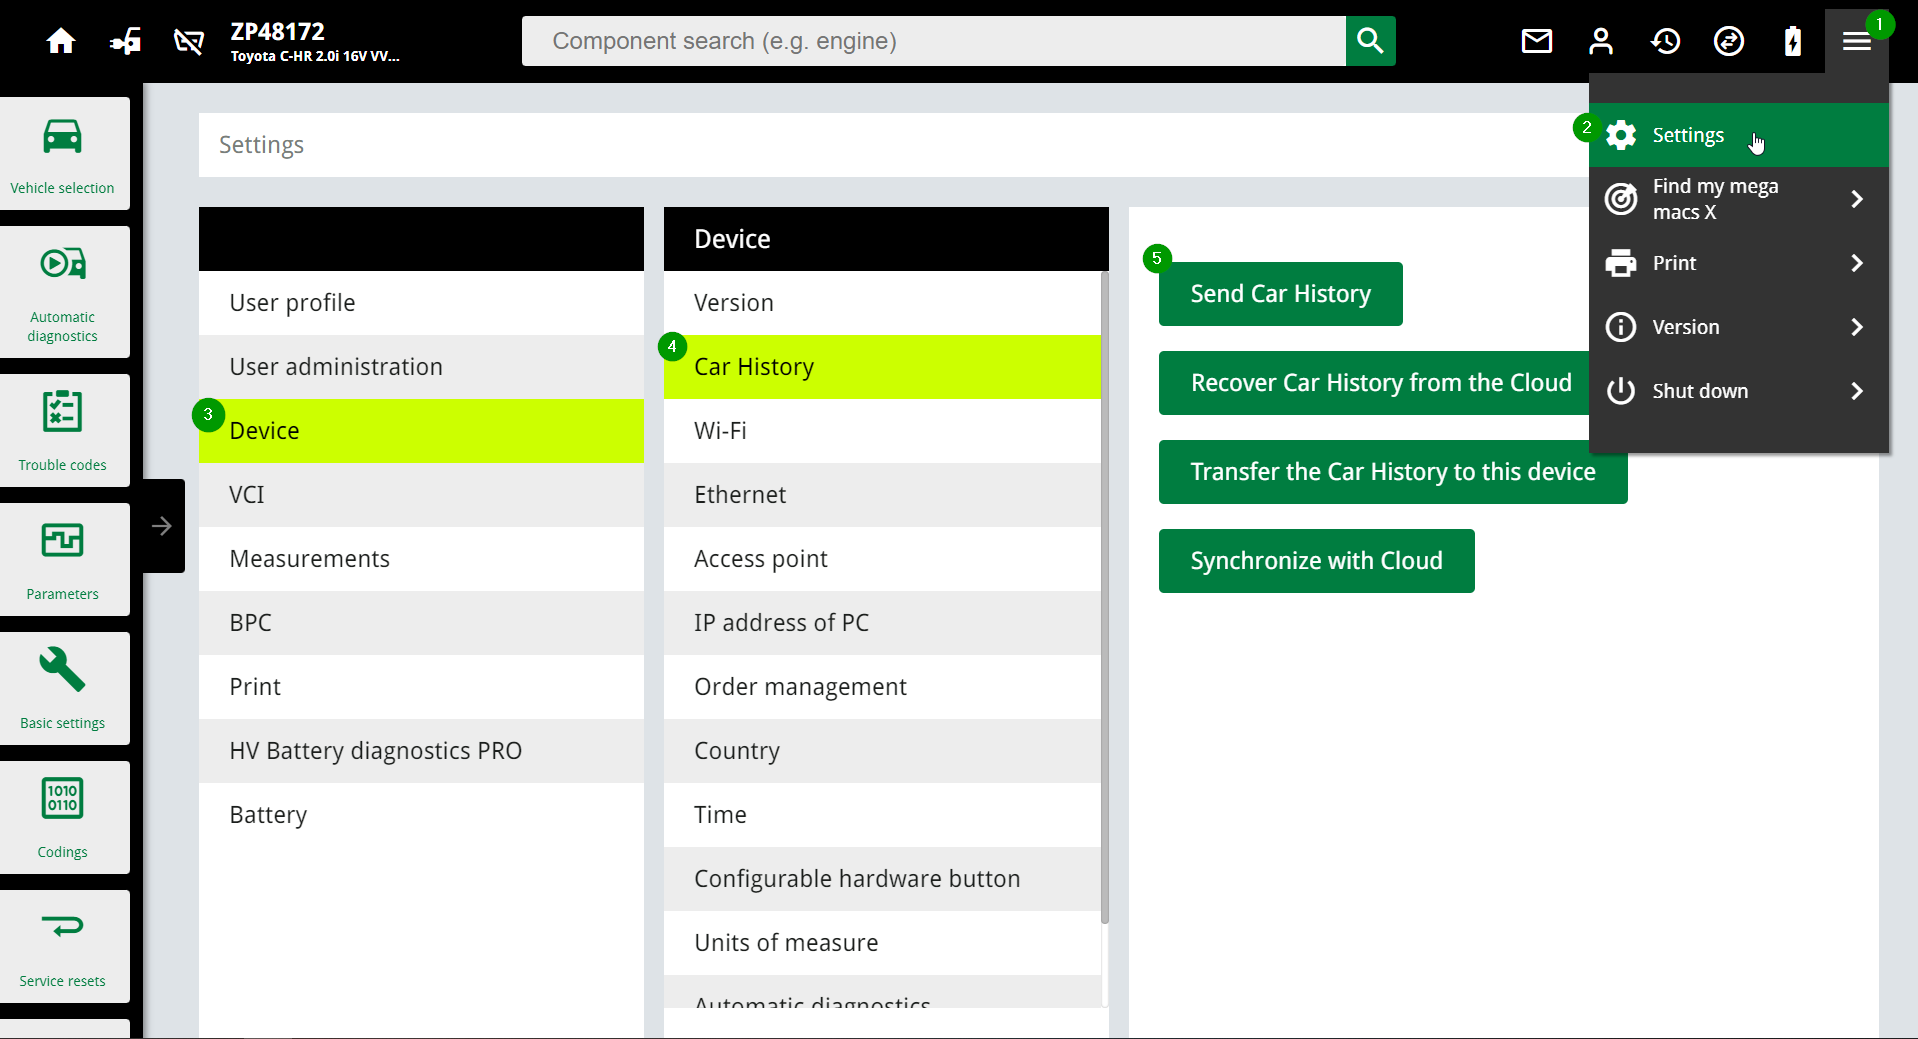Open Access point in the Device list

tap(882, 559)
